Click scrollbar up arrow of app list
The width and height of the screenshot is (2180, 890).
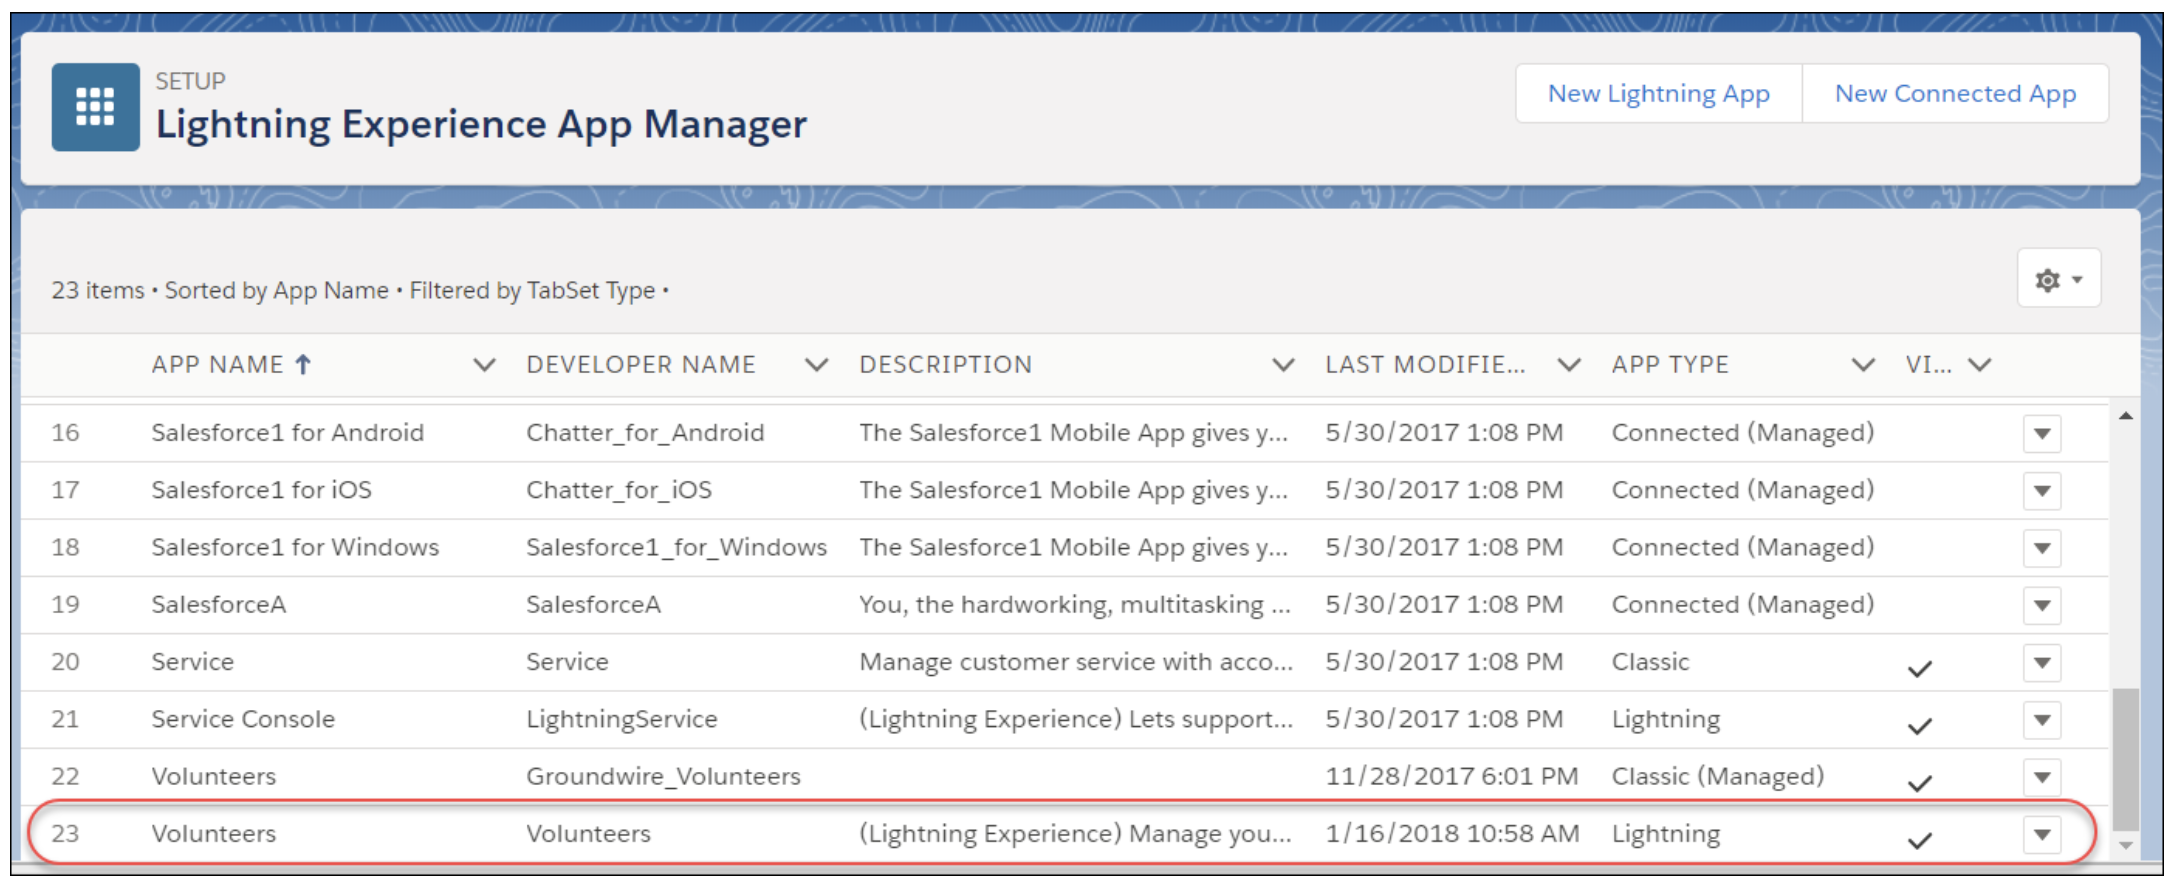(x=2126, y=416)
